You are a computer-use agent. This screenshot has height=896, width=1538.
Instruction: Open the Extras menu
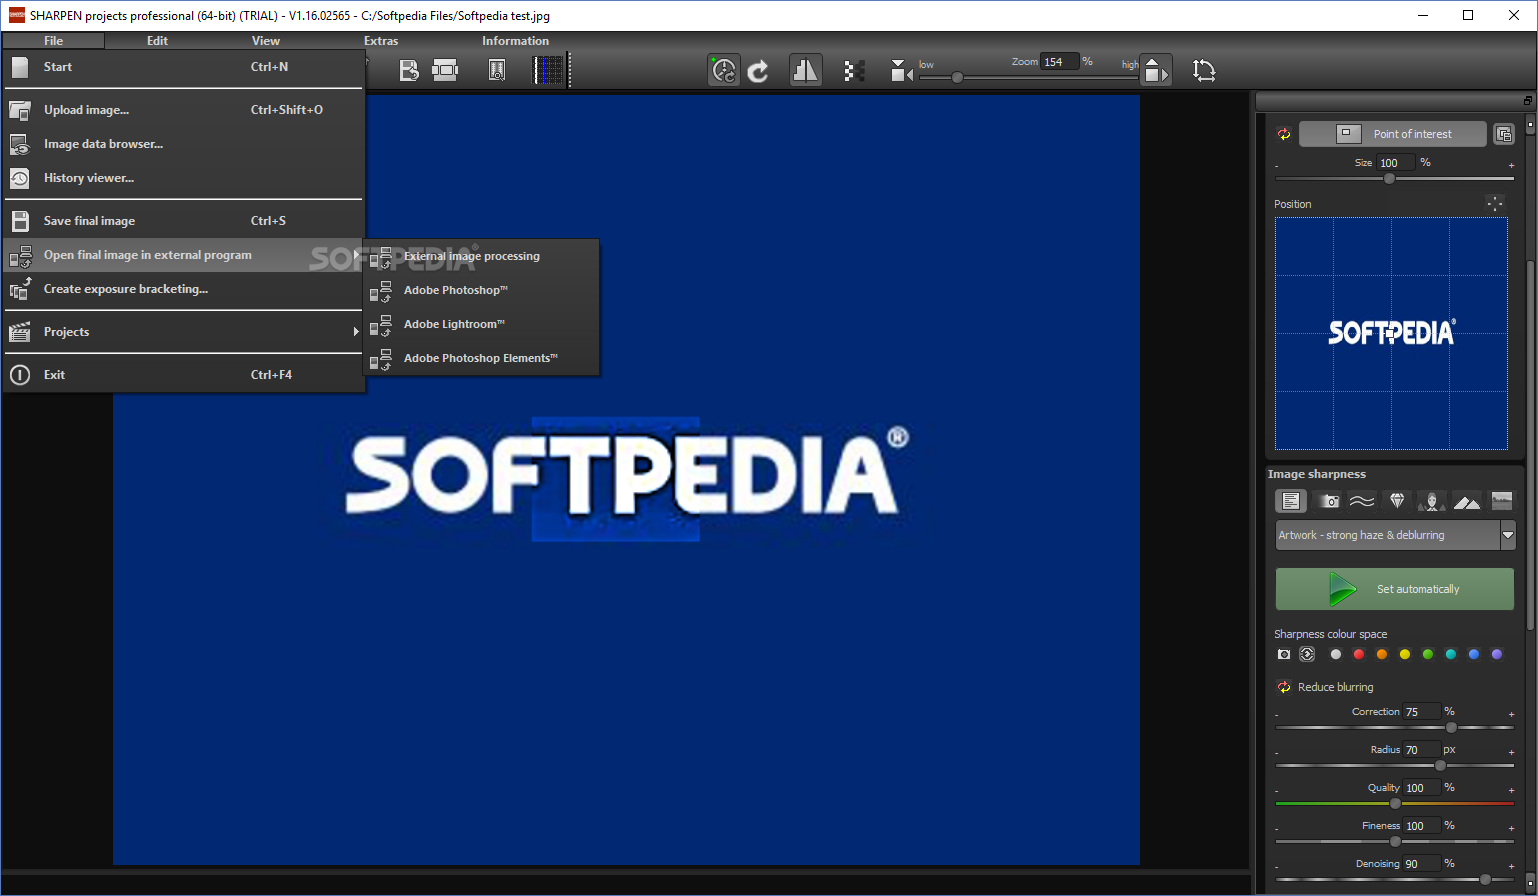[x=381, y=41]
